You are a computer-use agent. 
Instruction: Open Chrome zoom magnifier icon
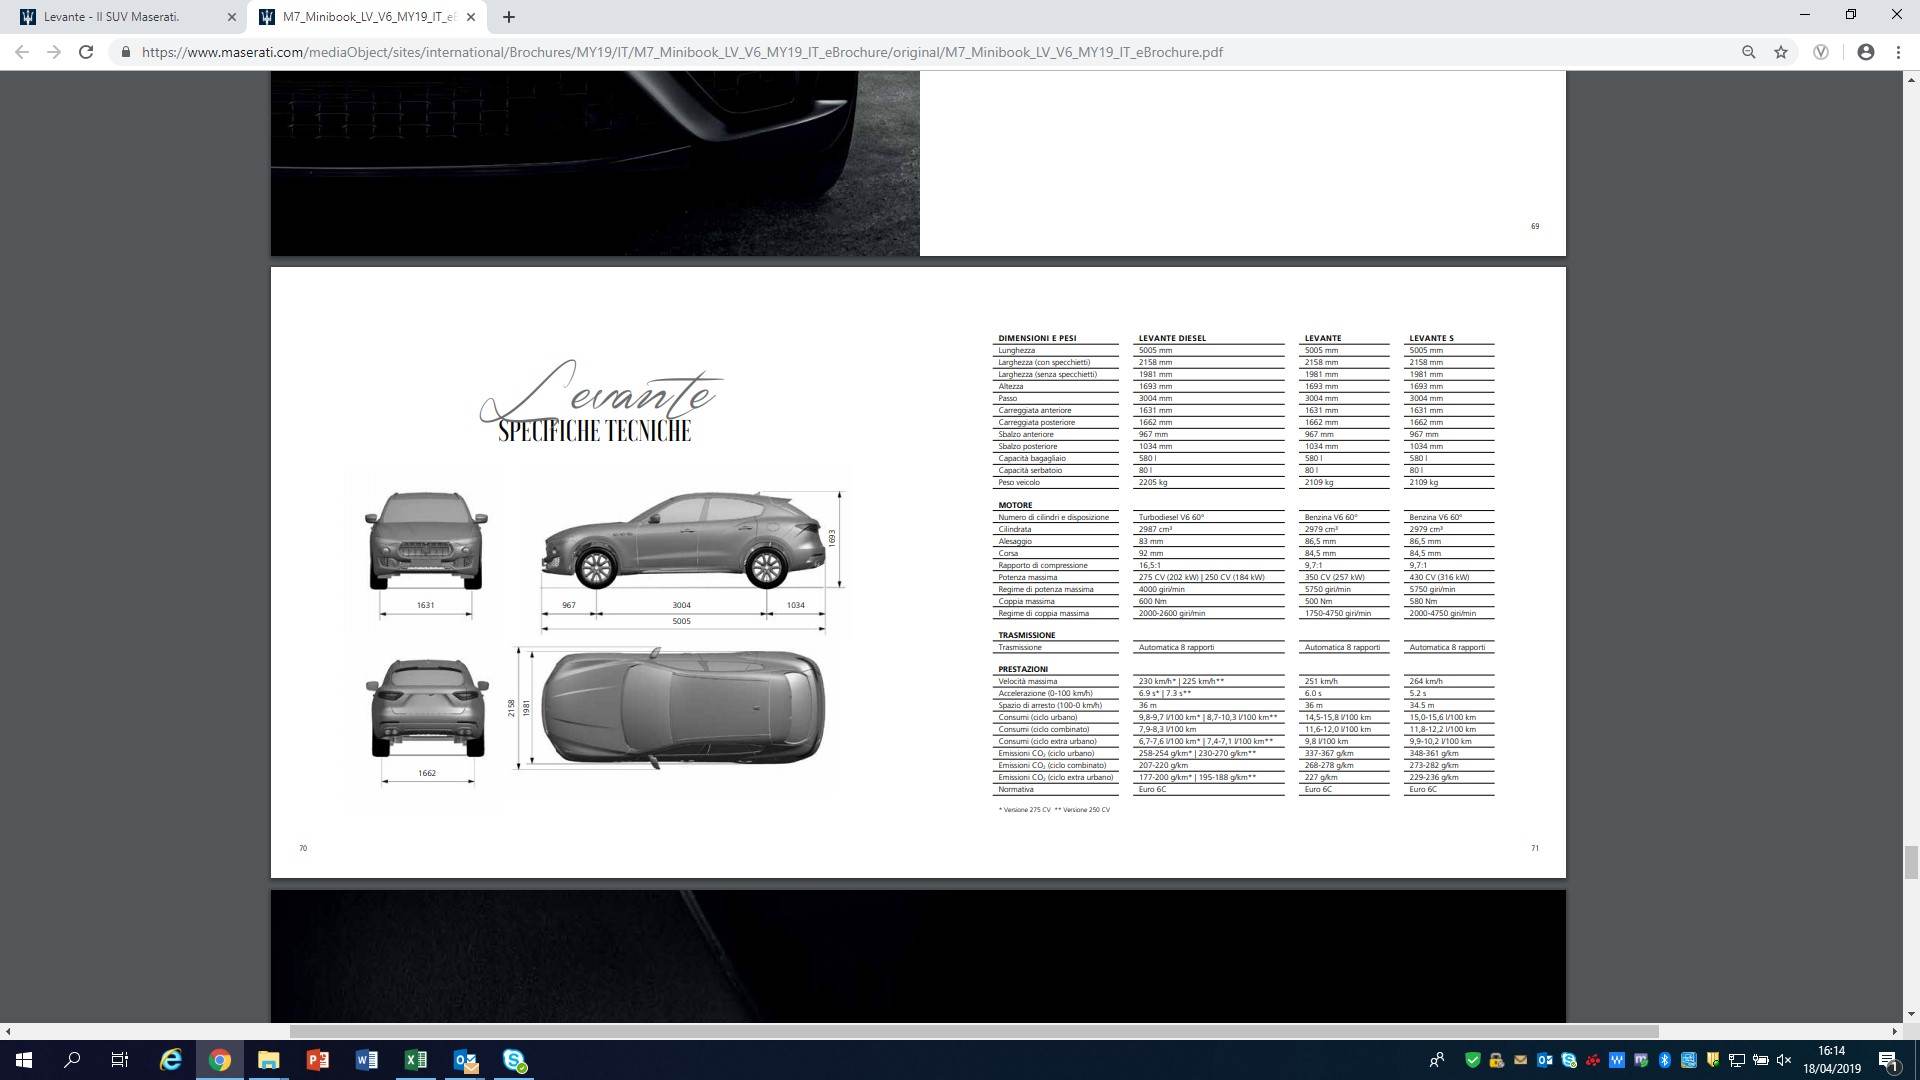(x=1748, y=52)
